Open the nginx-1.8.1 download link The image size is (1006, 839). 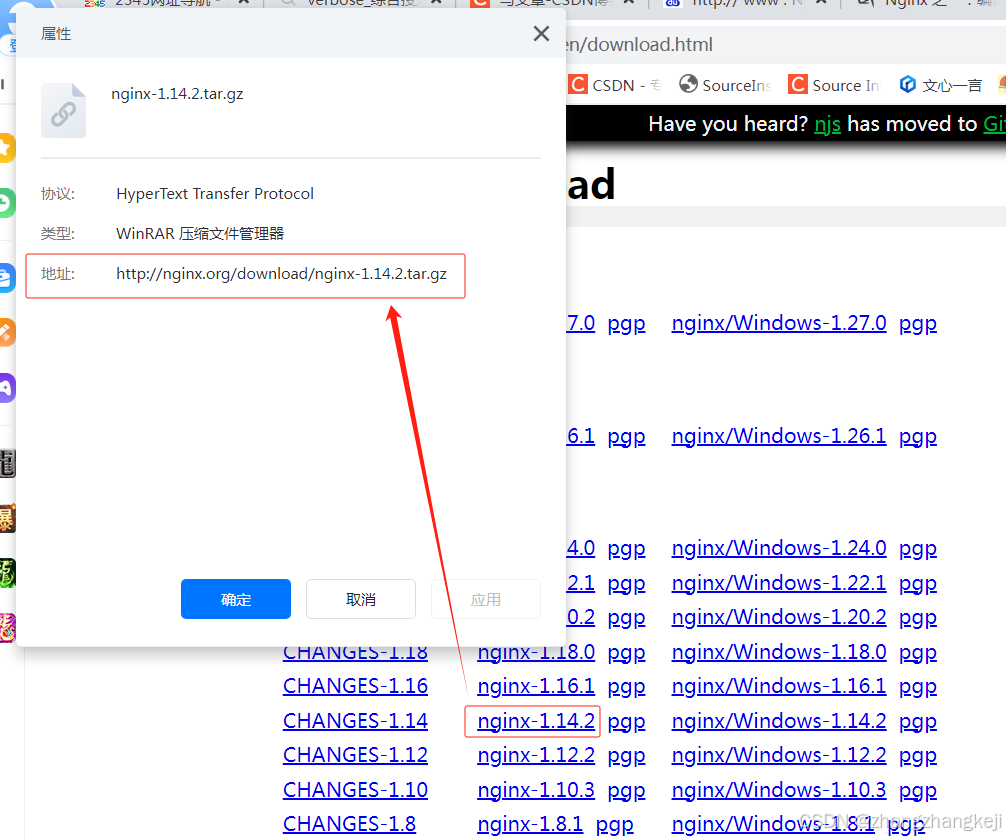530,824
